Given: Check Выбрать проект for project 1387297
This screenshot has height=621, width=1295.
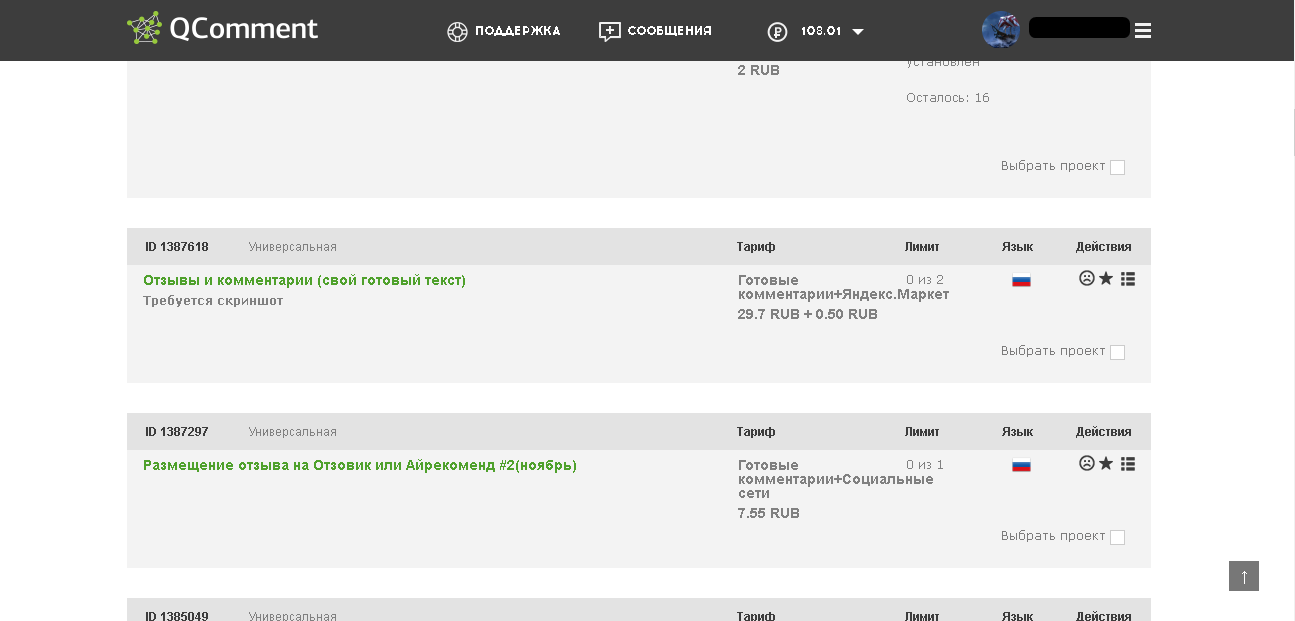Looking at the screenshot, I should coord(1118,537).
